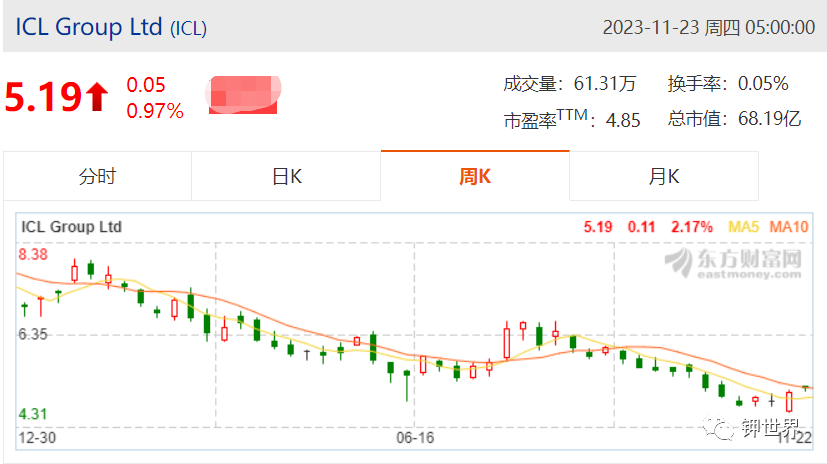This screenshot has height=464, width=827.
Task: Click the 成交量 volume value
Action: pos(604,84)
